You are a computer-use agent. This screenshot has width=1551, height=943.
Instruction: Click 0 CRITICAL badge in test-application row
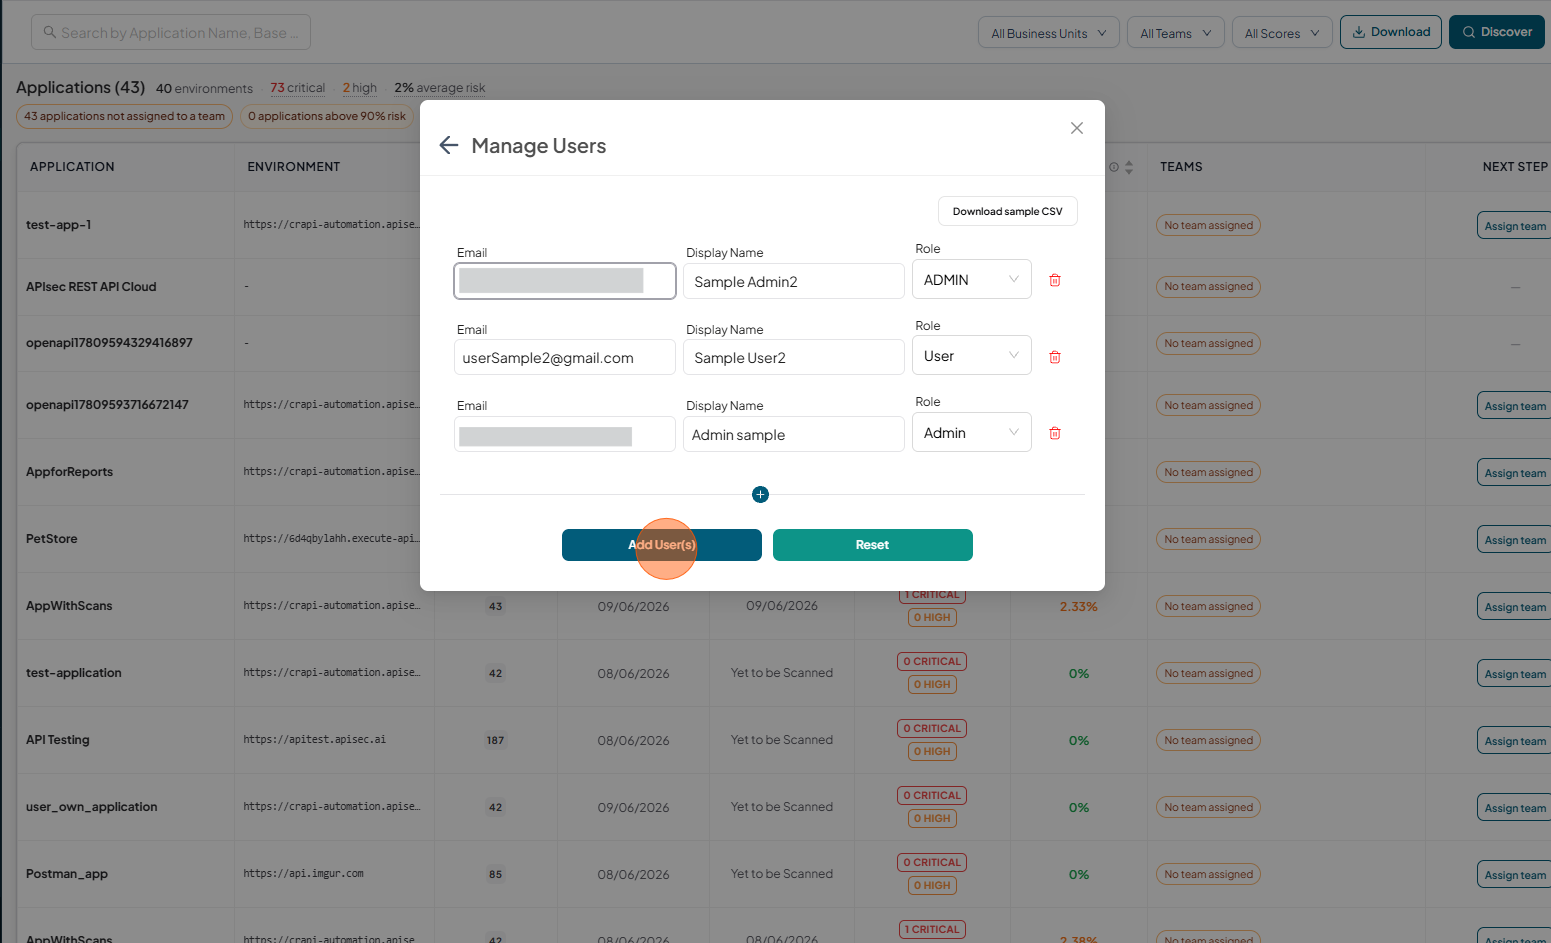click(932, 661)
